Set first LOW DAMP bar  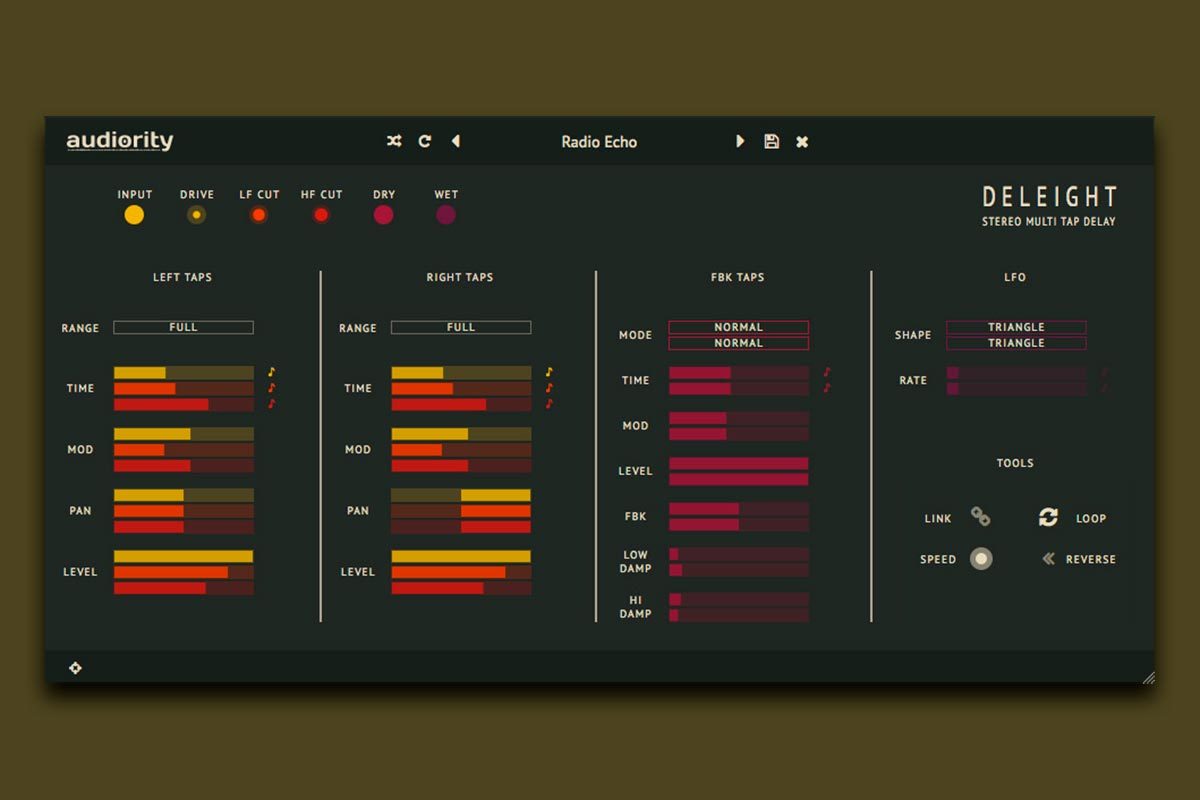(739, 554)
